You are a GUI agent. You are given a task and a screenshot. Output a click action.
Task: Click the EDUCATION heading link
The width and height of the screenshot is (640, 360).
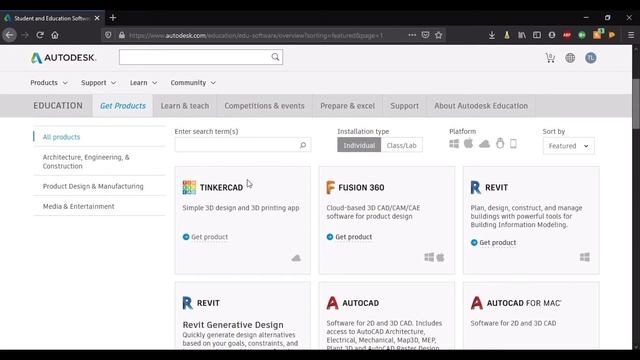tap(58, 106)
